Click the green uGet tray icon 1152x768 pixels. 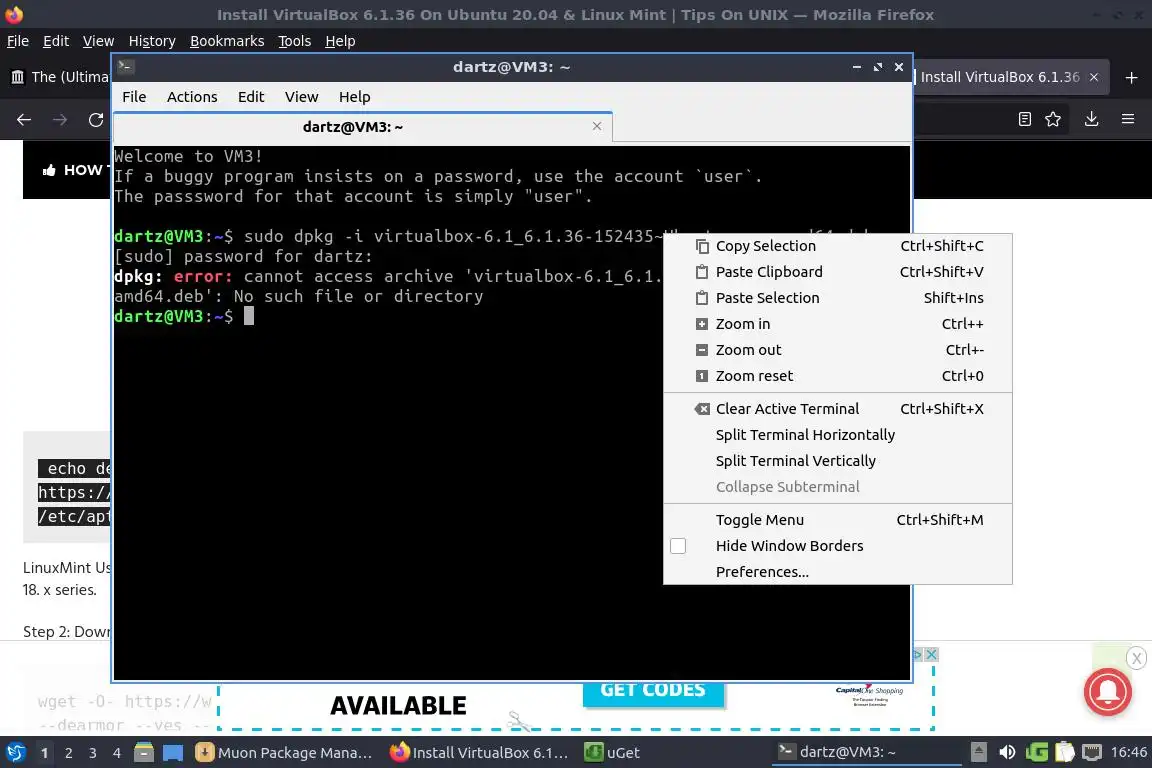[x=1037, y=753]
